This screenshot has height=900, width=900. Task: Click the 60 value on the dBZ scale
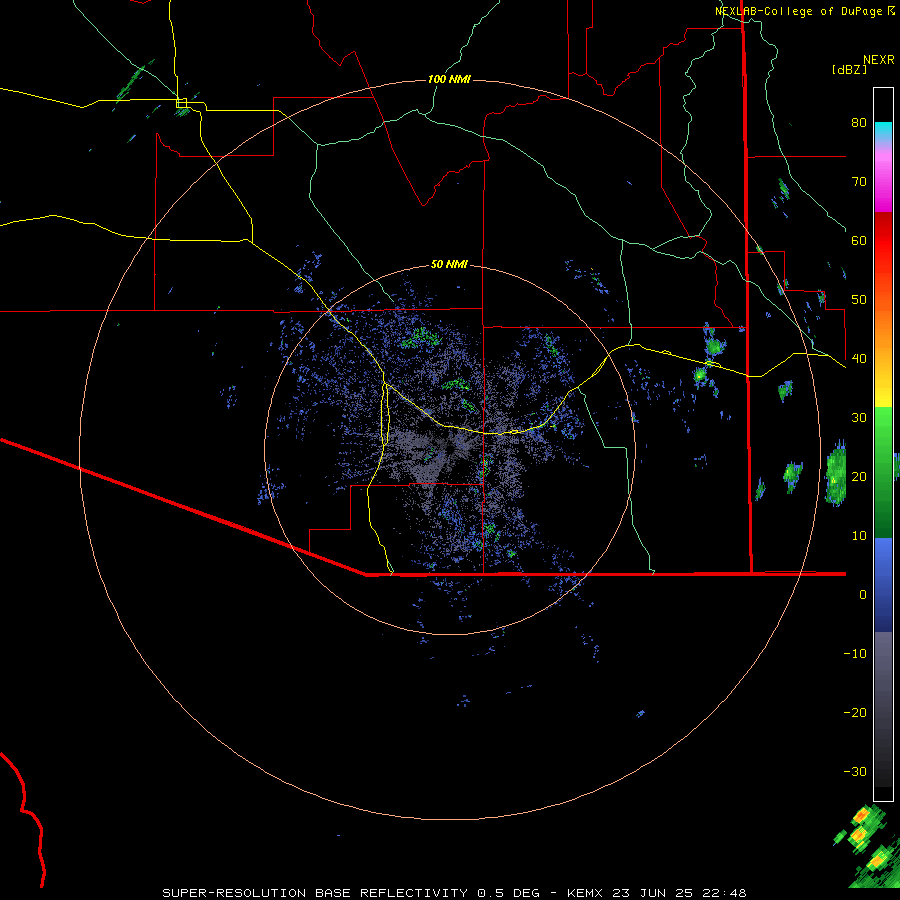[859, 241]
